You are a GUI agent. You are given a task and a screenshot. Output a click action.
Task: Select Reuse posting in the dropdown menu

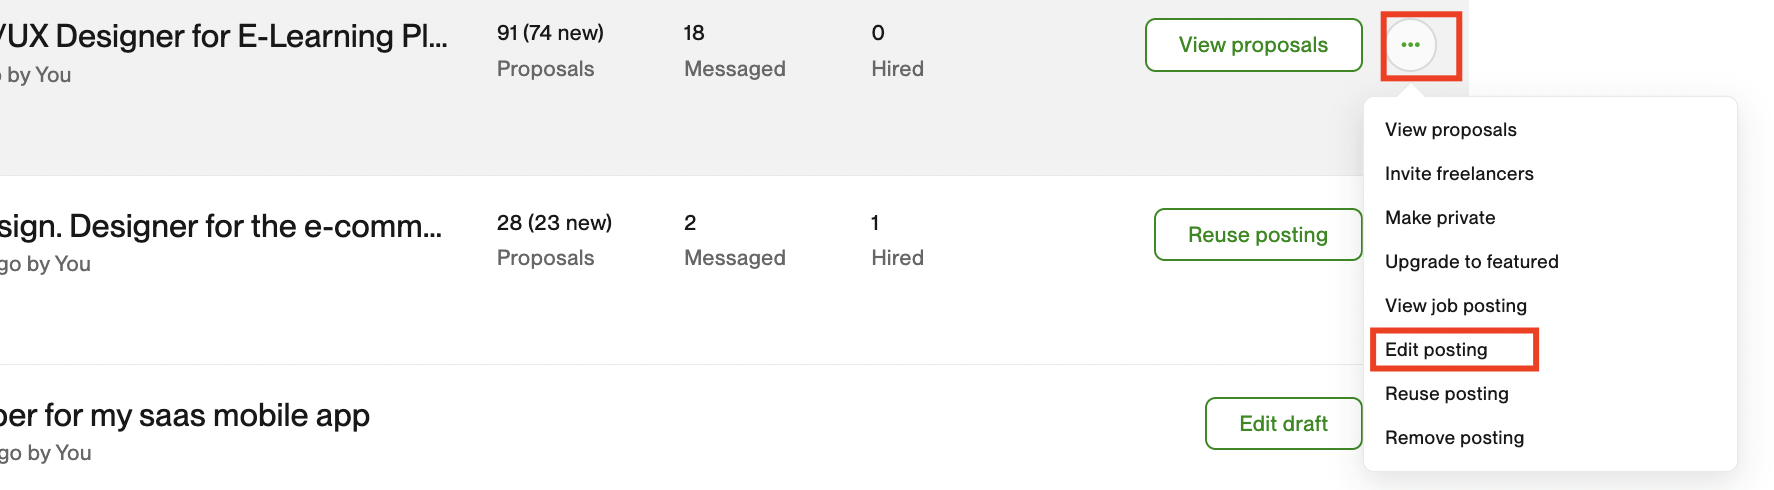tap(1446, 394)
